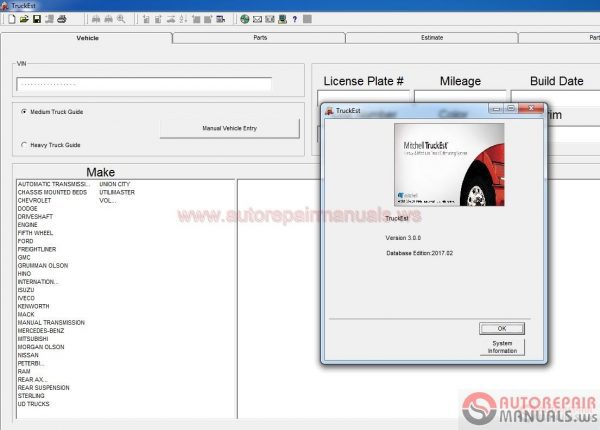Click the sort (A-Z arrow) toolbar icon

[183, 19]
